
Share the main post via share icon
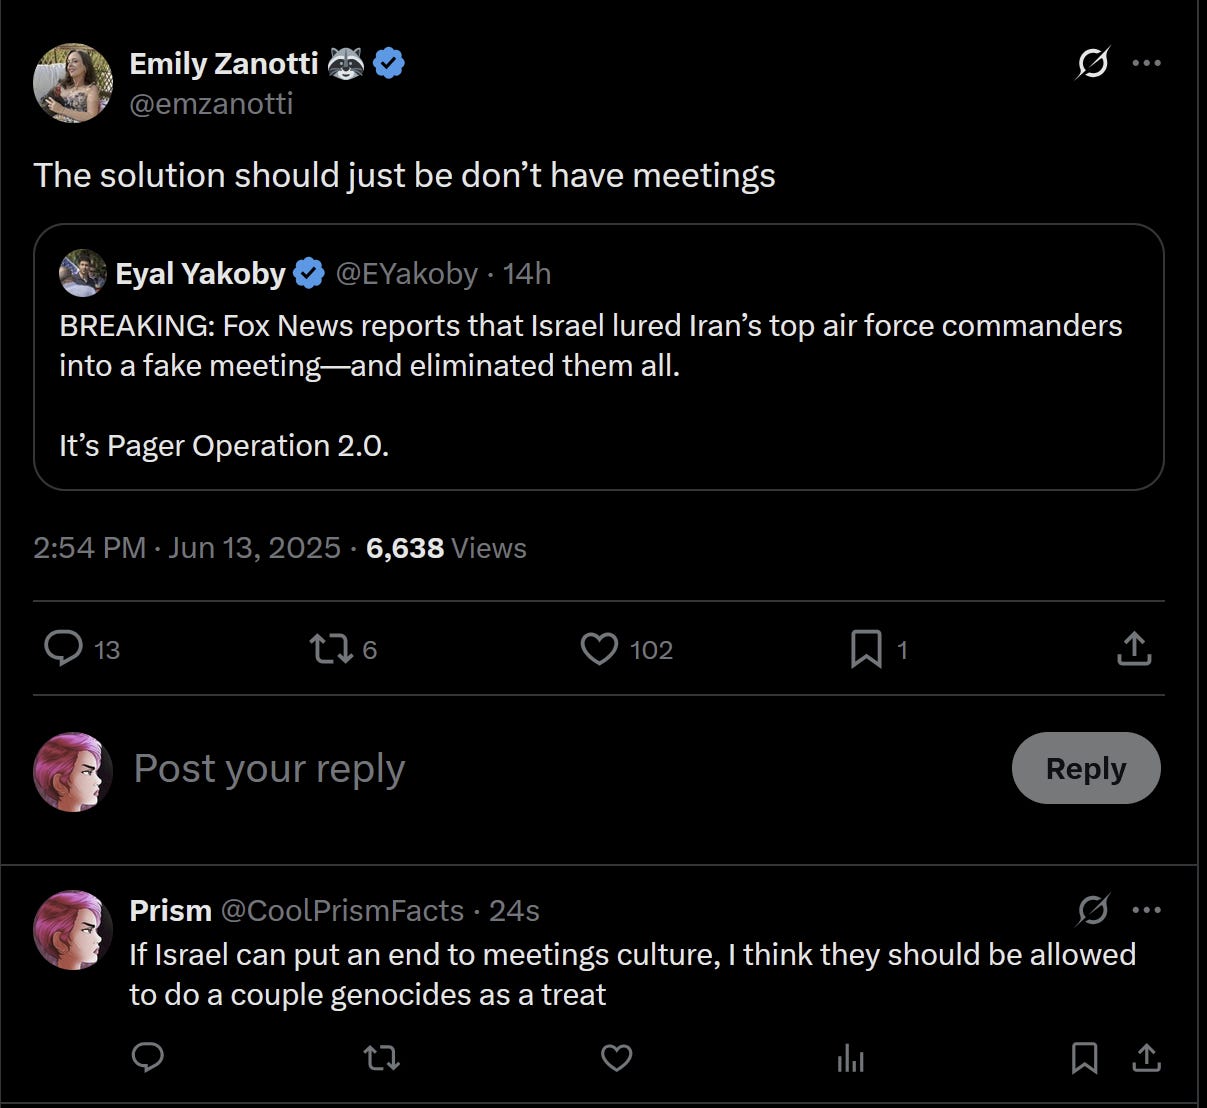[x=1133, y=649]
